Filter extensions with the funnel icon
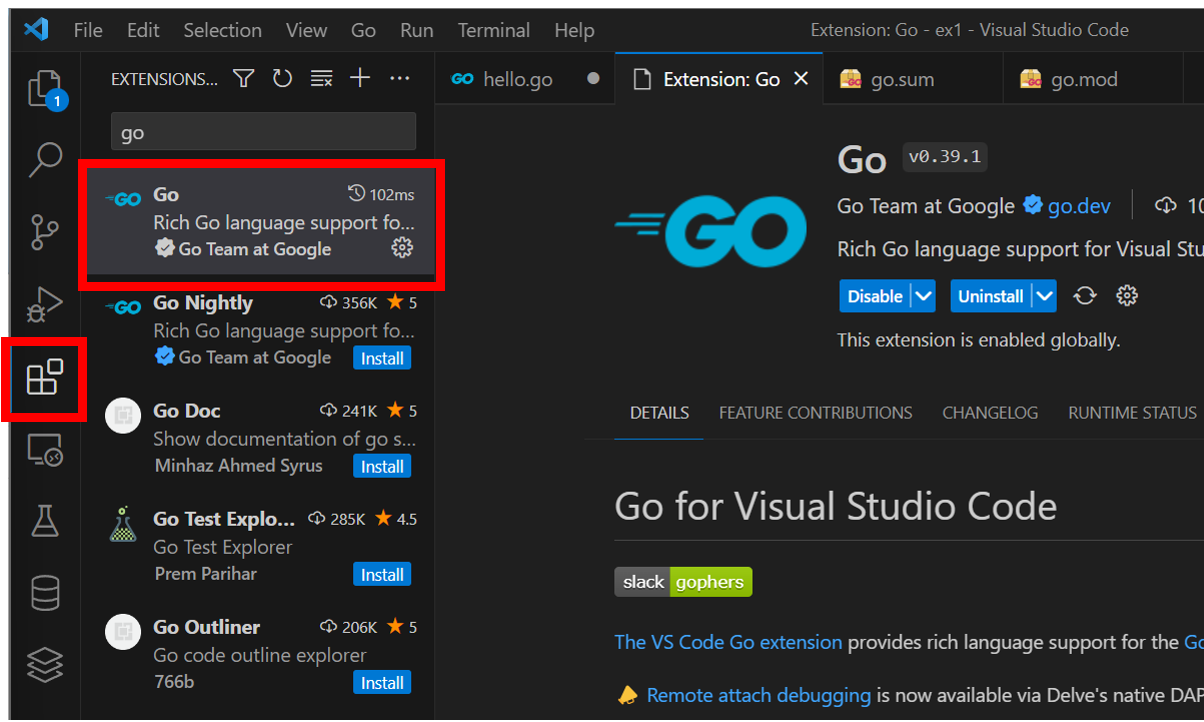 243,79
